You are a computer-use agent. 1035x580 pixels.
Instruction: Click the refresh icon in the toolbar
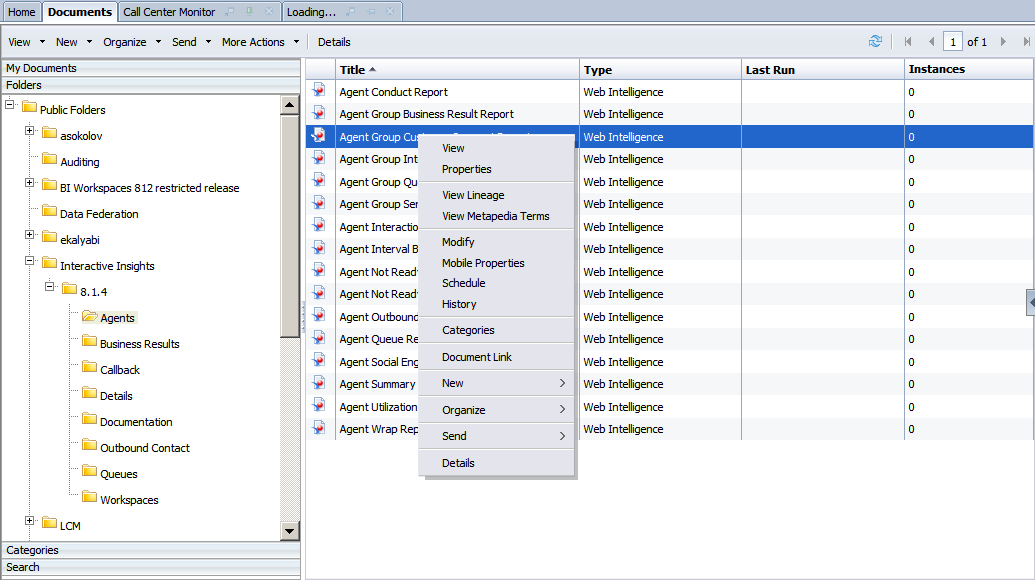pyautogui.click(x=875, y=42)
